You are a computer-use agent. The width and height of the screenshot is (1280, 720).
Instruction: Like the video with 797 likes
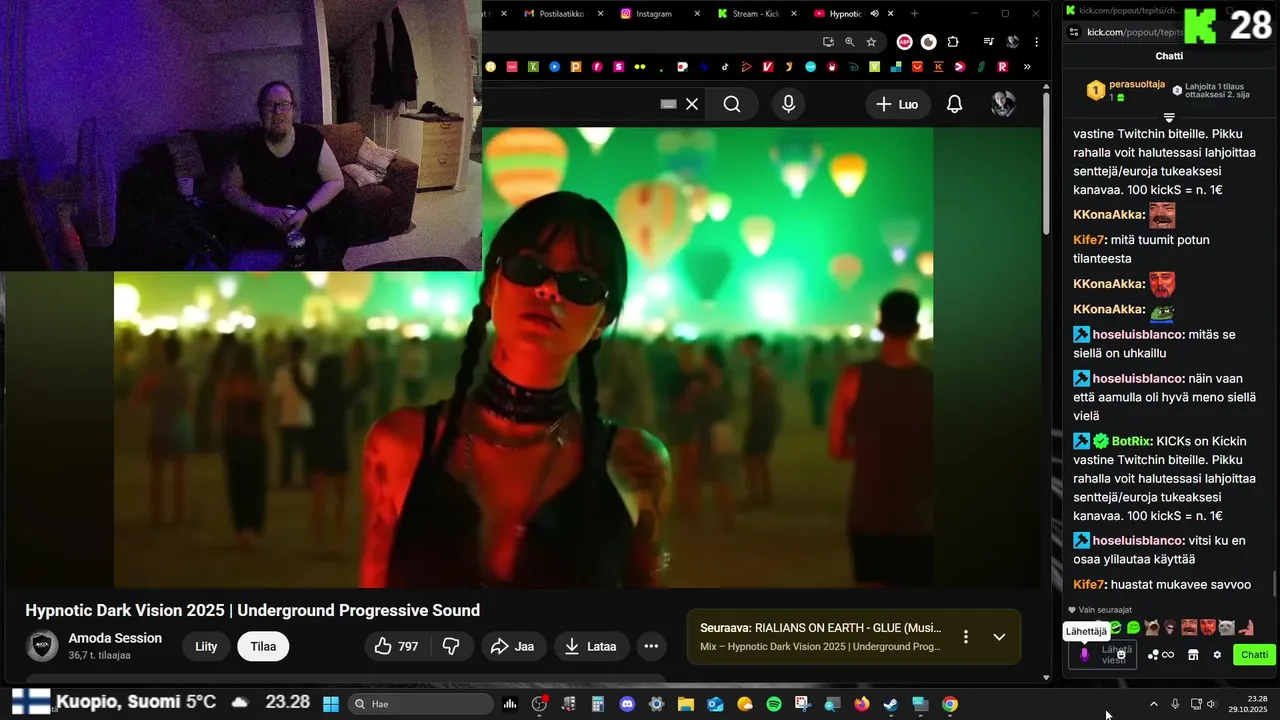tap(396, 646)
